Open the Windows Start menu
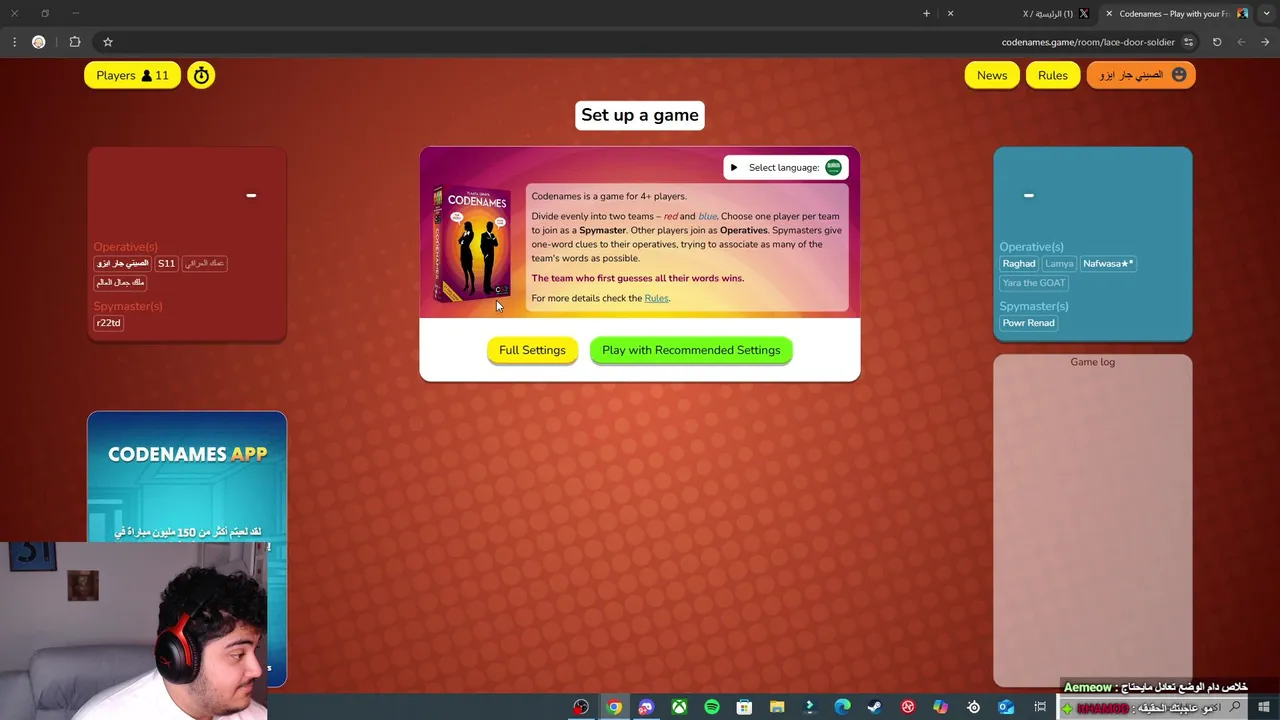This screenshot has width=1280, height=720. [1264, 707]
